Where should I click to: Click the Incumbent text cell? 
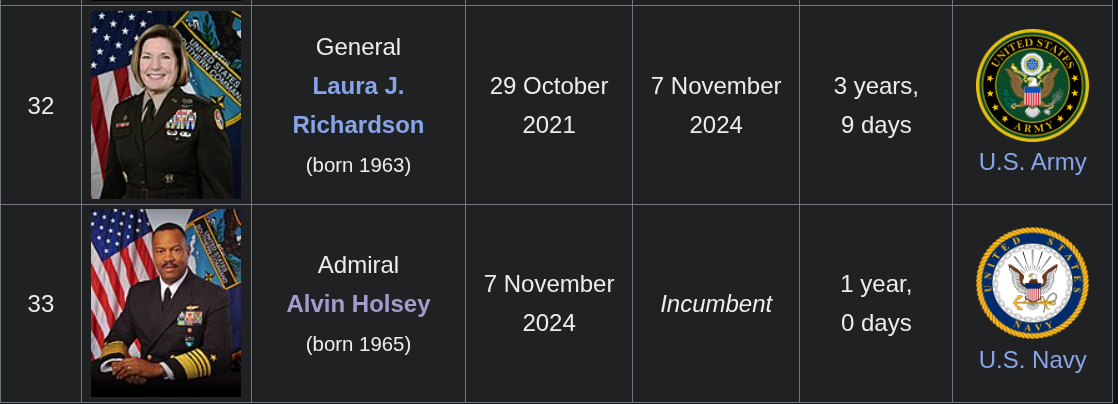[716, 303]
